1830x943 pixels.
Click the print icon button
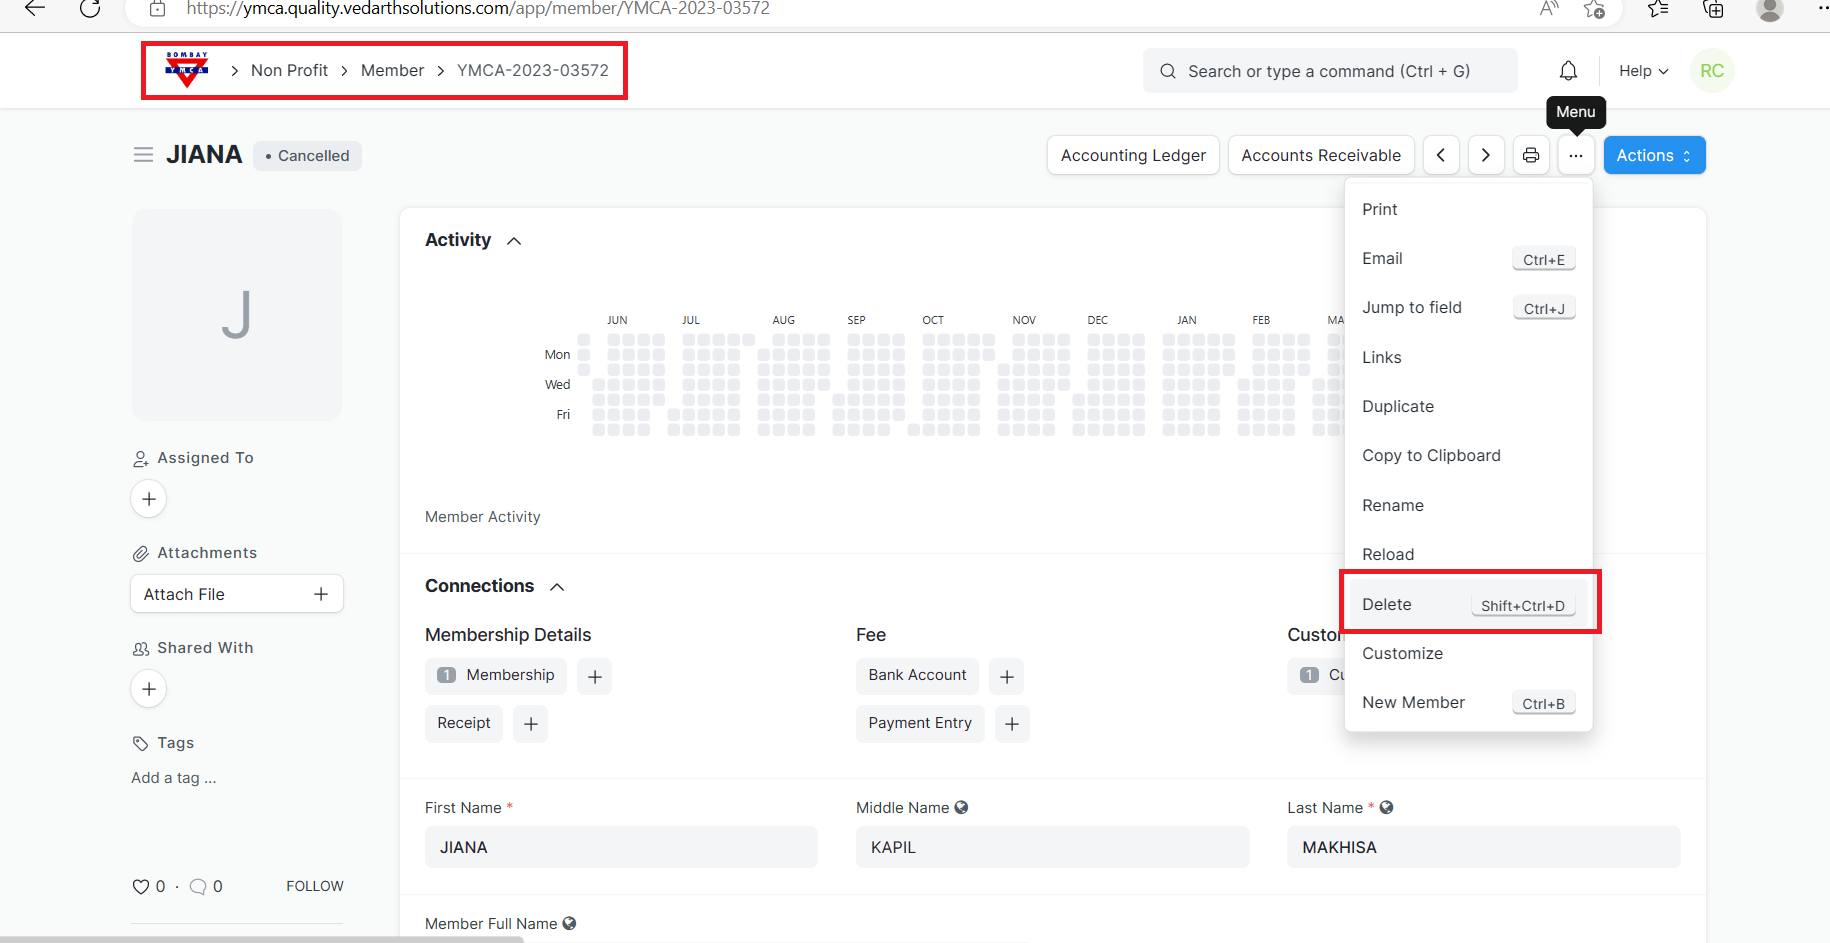coord(1530,155)
